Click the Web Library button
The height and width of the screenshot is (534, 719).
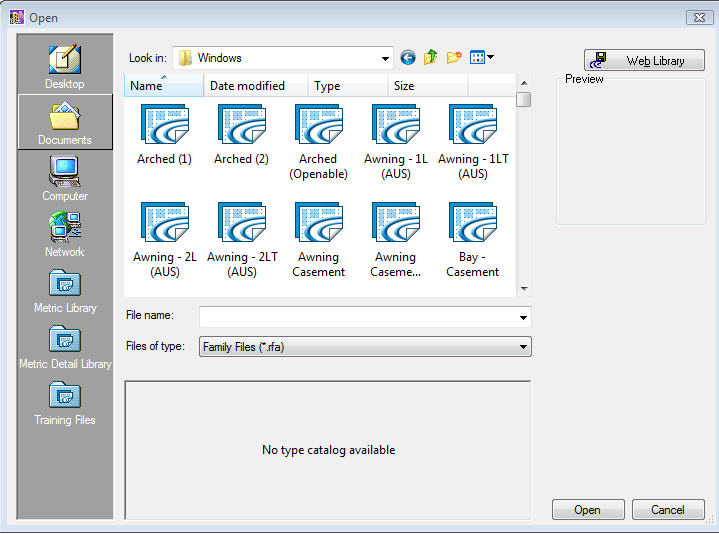point(644,61)
